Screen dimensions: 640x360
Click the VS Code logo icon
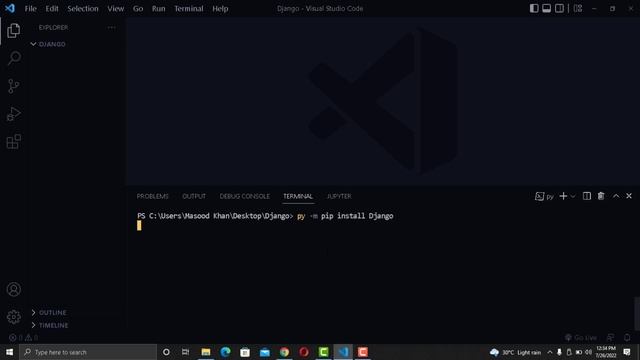pyautogui.click(x=10, y=8)
